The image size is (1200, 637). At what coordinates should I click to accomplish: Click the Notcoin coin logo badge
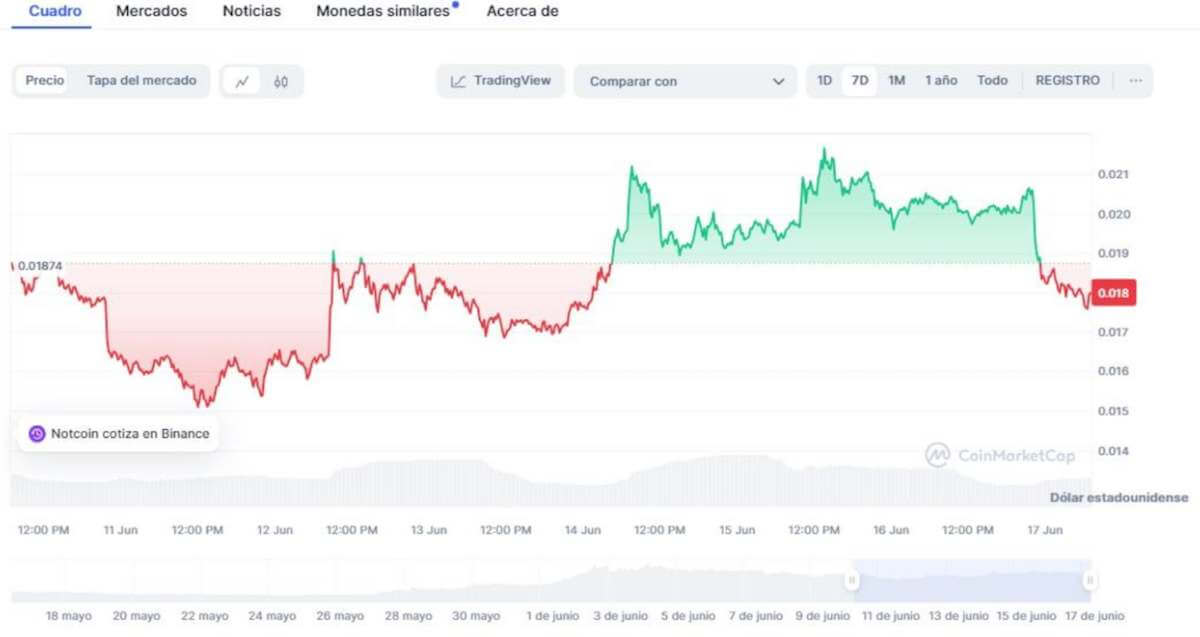point(38,433)
